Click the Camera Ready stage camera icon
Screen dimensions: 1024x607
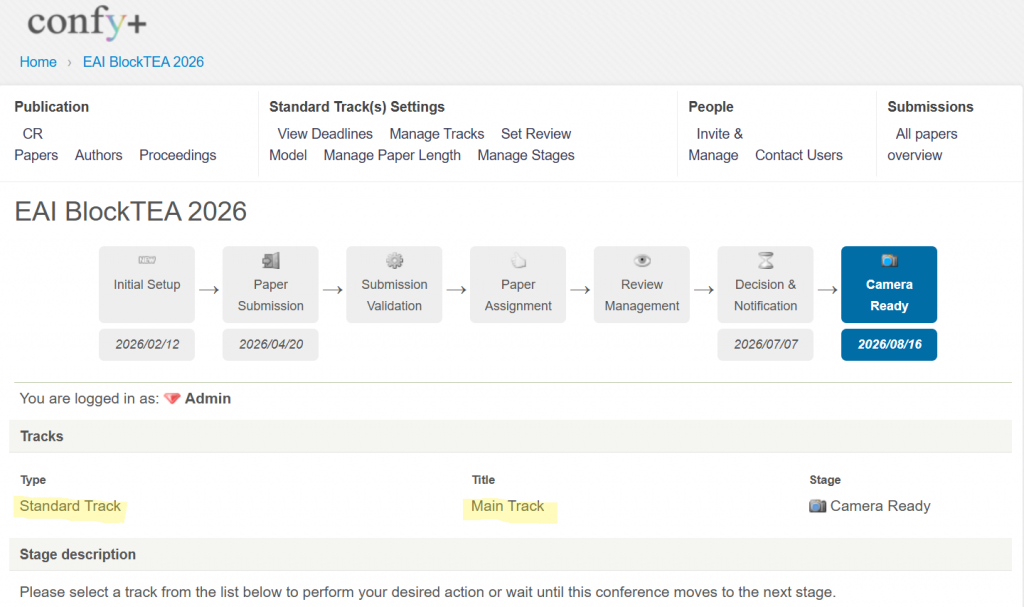889,261
